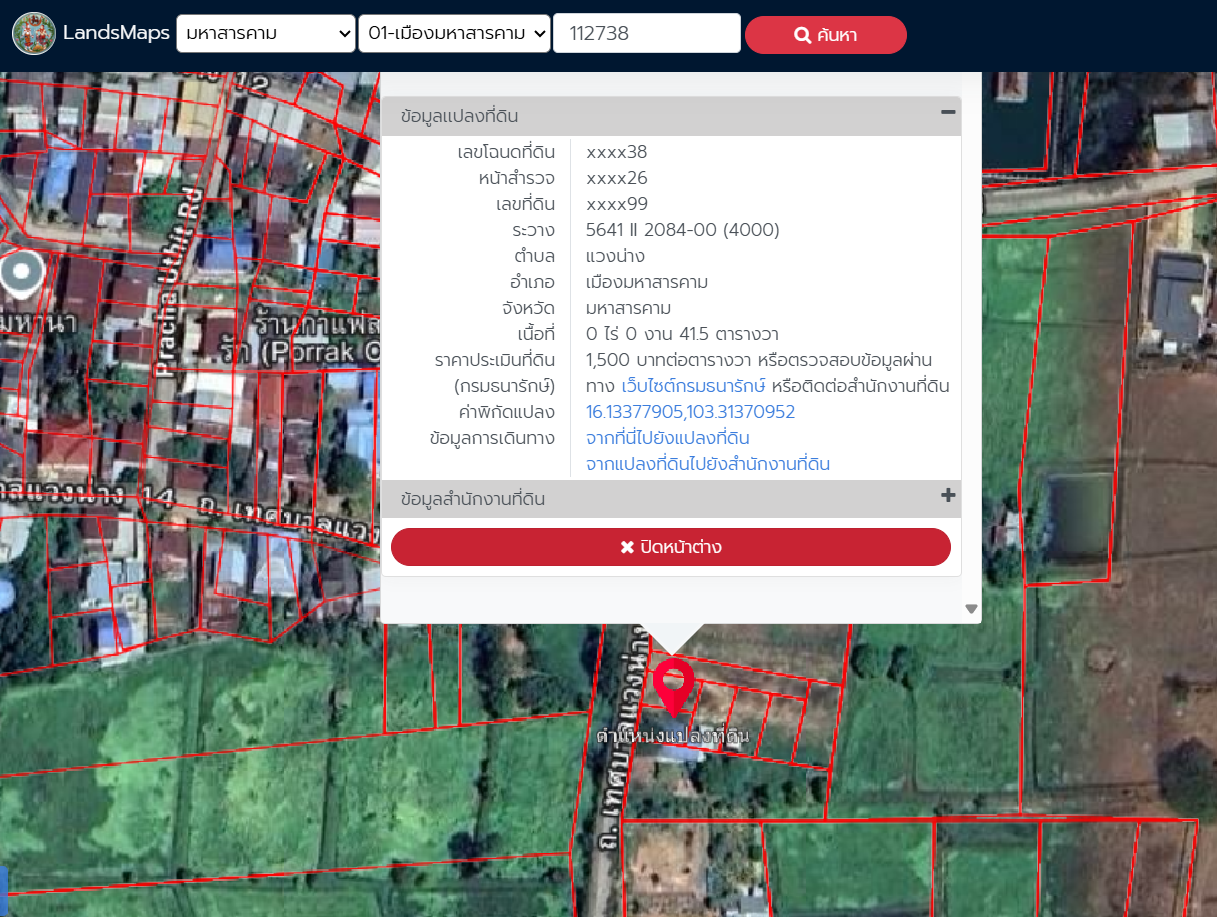Click the ข้อมูลแปลงที่ดิน section header

[459, 116]
